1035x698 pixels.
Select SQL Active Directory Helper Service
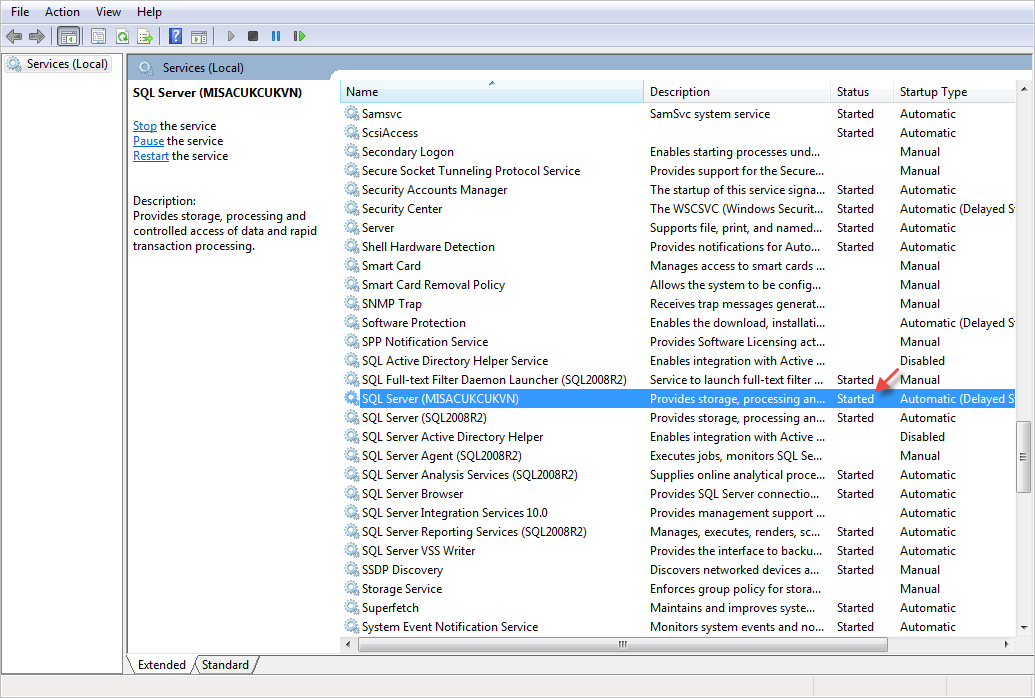(455, 361)
